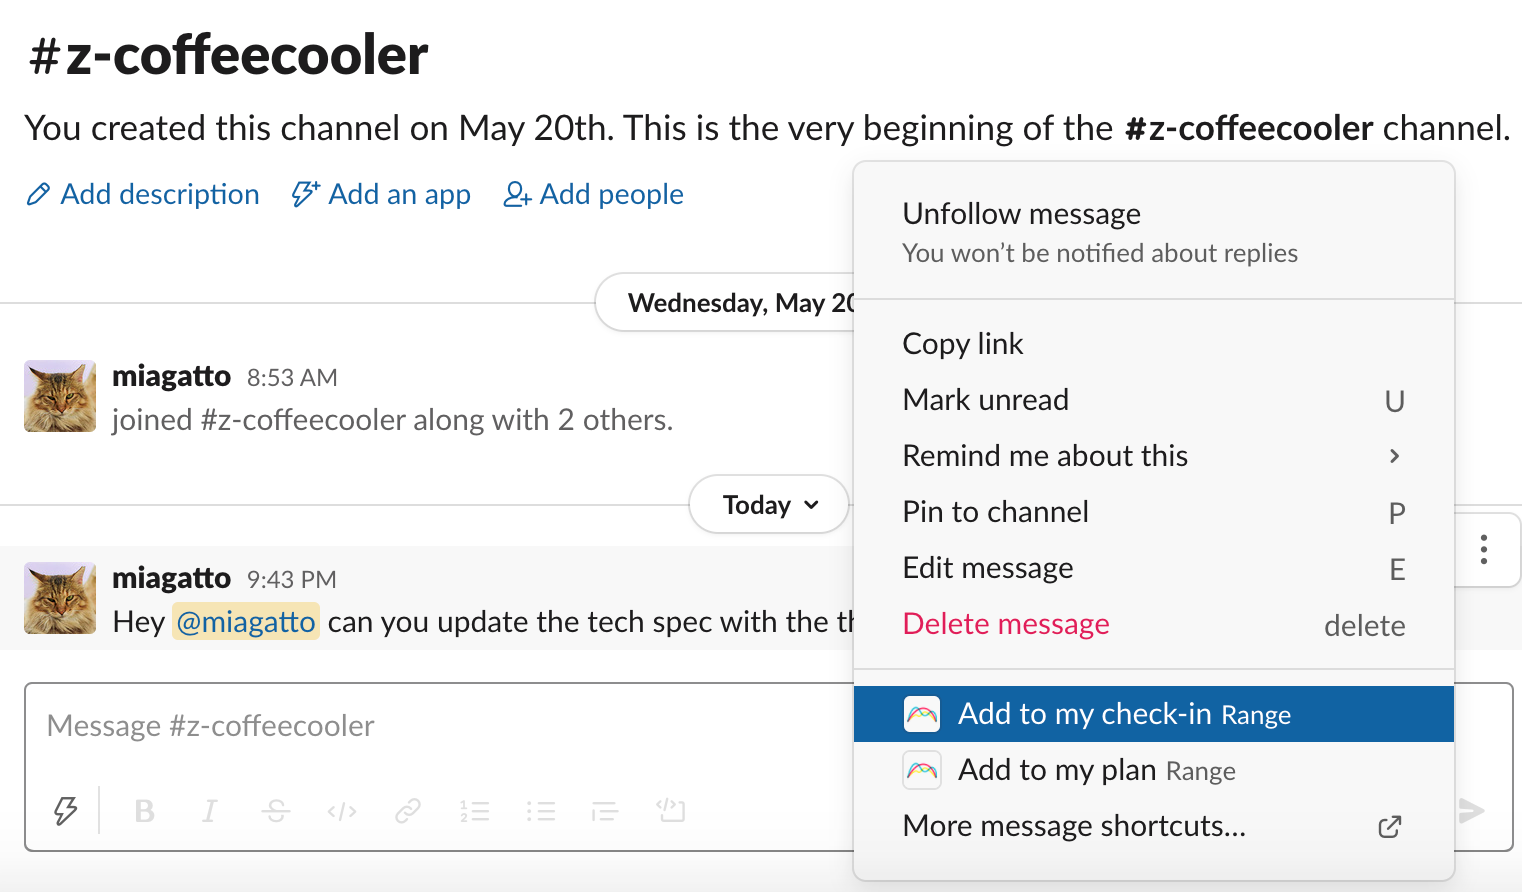Open miagatto's name on the 8:53 AM message
The image size is (1522, 892).
pos(171,376)
